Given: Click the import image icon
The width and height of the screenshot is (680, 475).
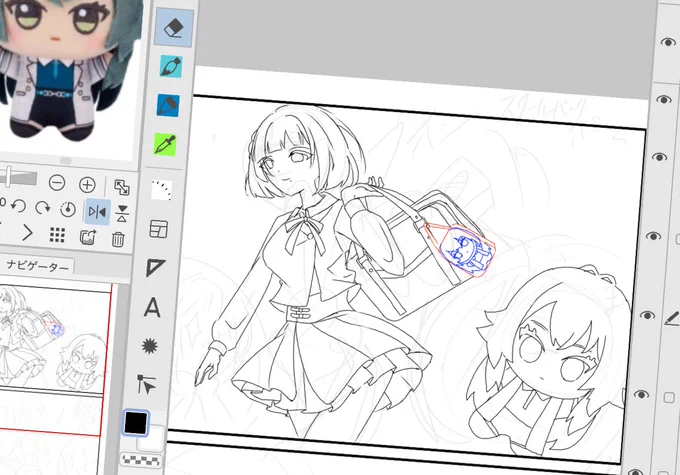Looking at the screenshot, I should [x=88, y=237].
